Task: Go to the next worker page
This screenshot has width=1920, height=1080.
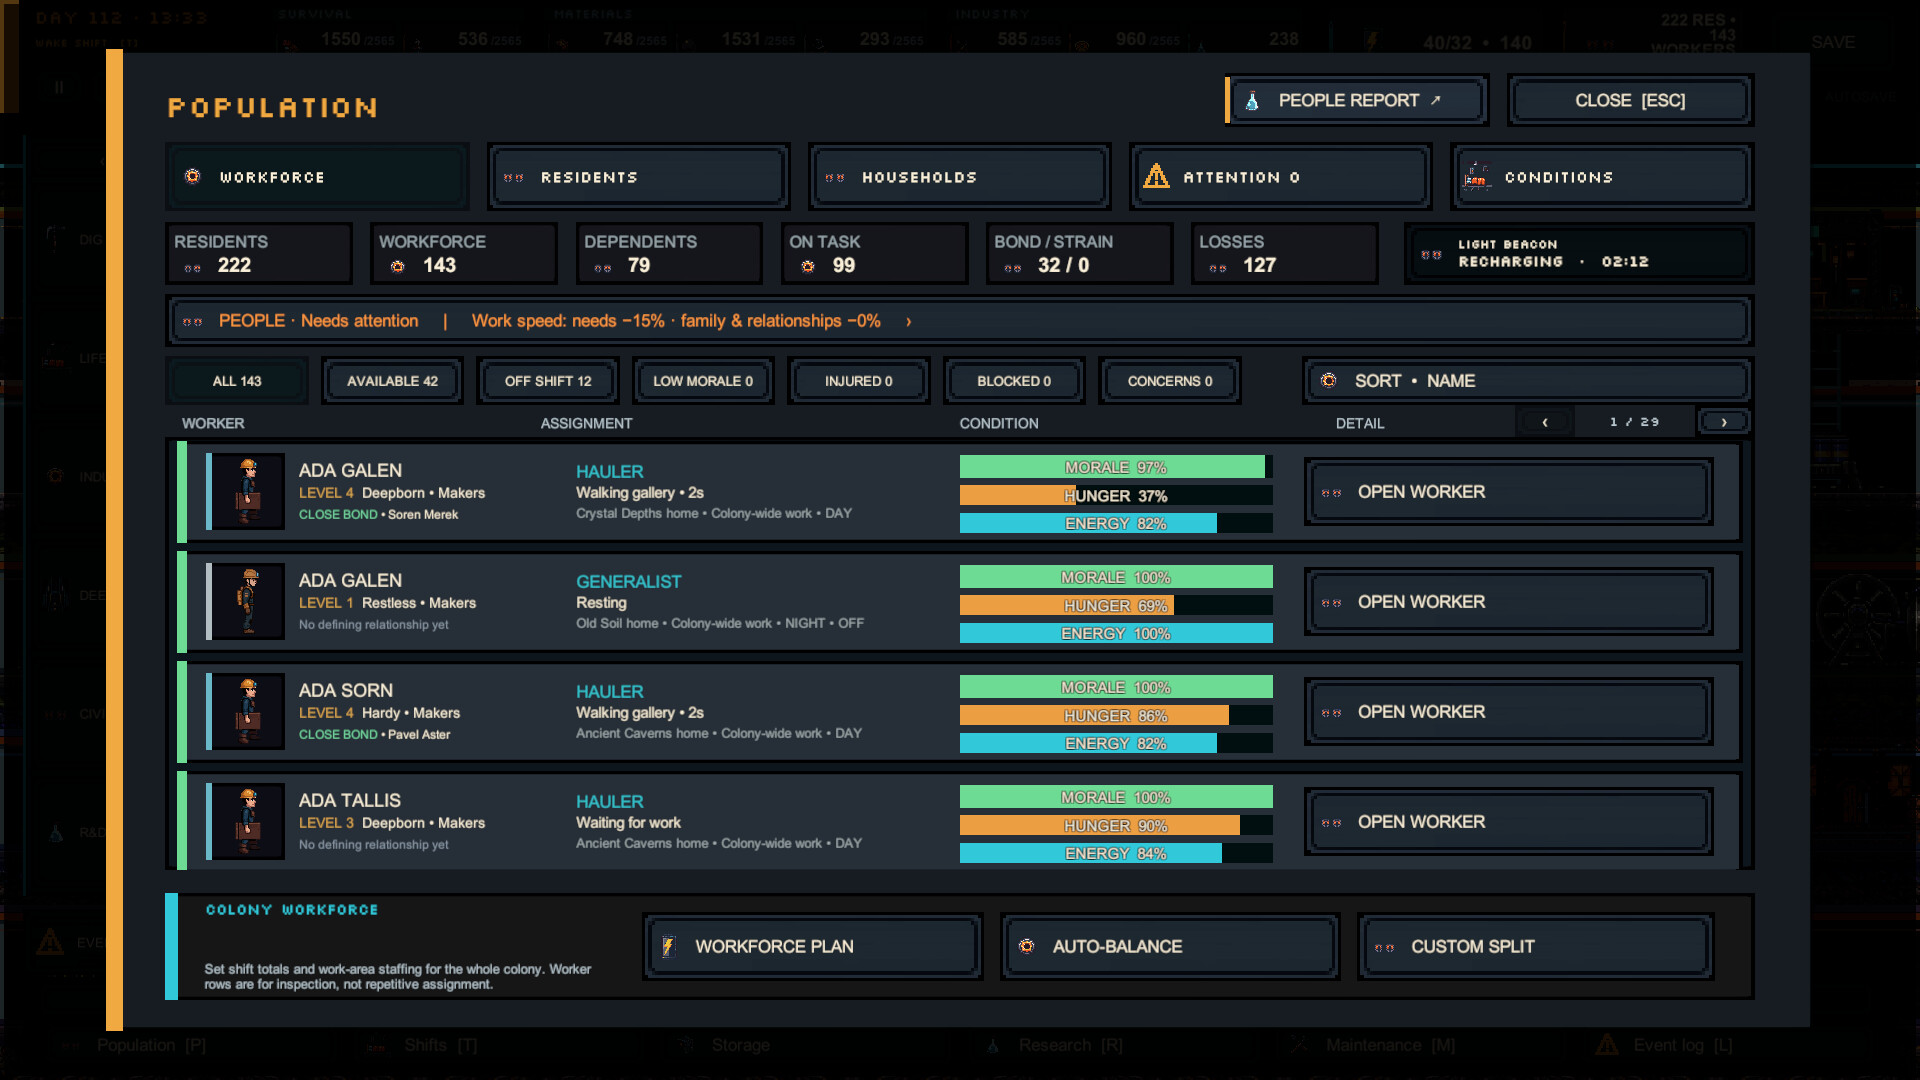Action: tap(1724, 423)
